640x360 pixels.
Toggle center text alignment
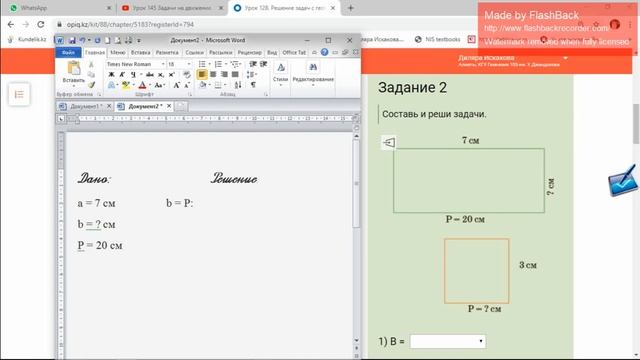(x=213, y=74)
